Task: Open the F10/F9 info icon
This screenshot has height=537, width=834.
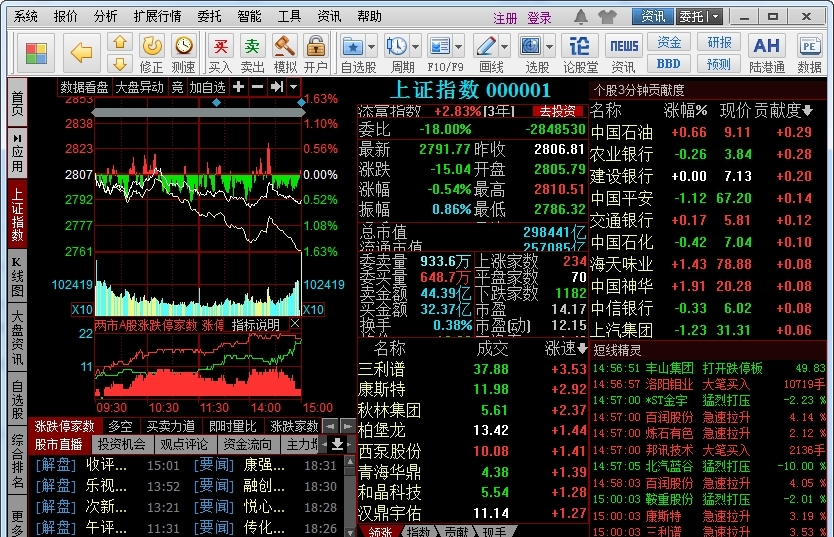Action: 440,47
